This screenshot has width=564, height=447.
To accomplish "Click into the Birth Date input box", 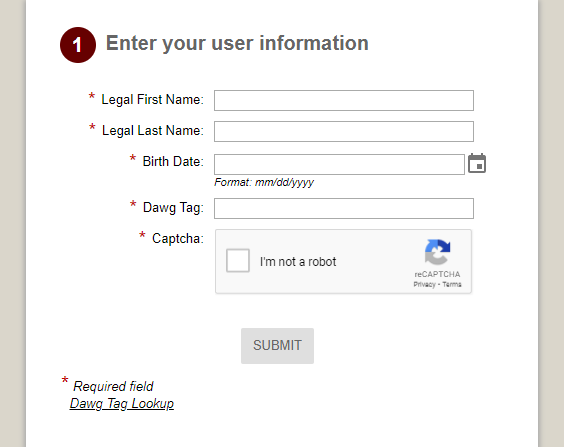I will click(x=339, y=164).
